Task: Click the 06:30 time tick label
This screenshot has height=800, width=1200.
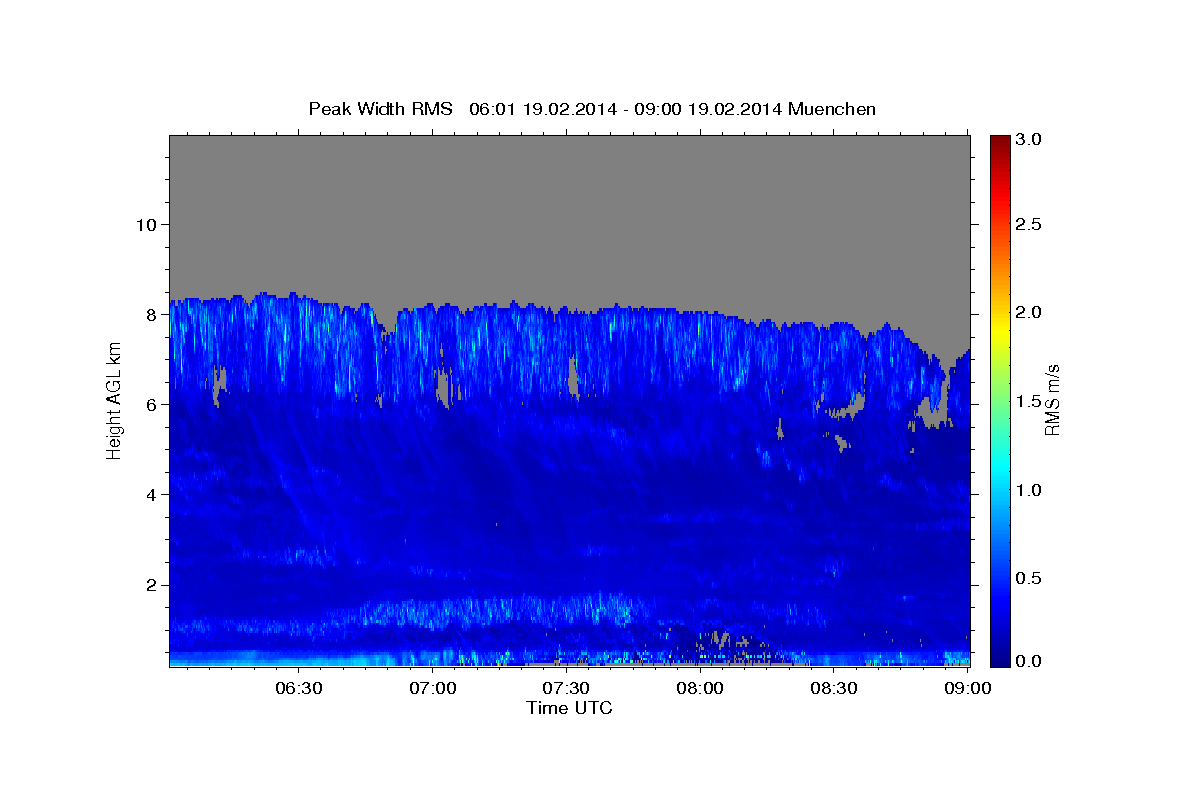Action: click(299, 689)
